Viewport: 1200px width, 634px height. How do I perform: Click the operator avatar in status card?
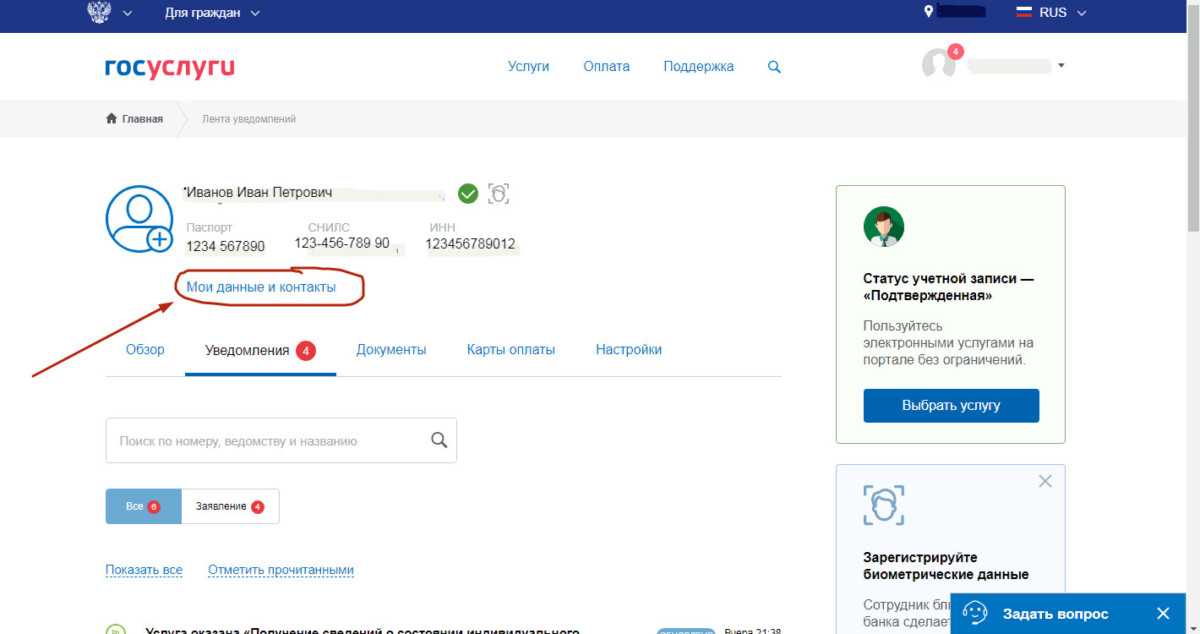tap(883, 226)
